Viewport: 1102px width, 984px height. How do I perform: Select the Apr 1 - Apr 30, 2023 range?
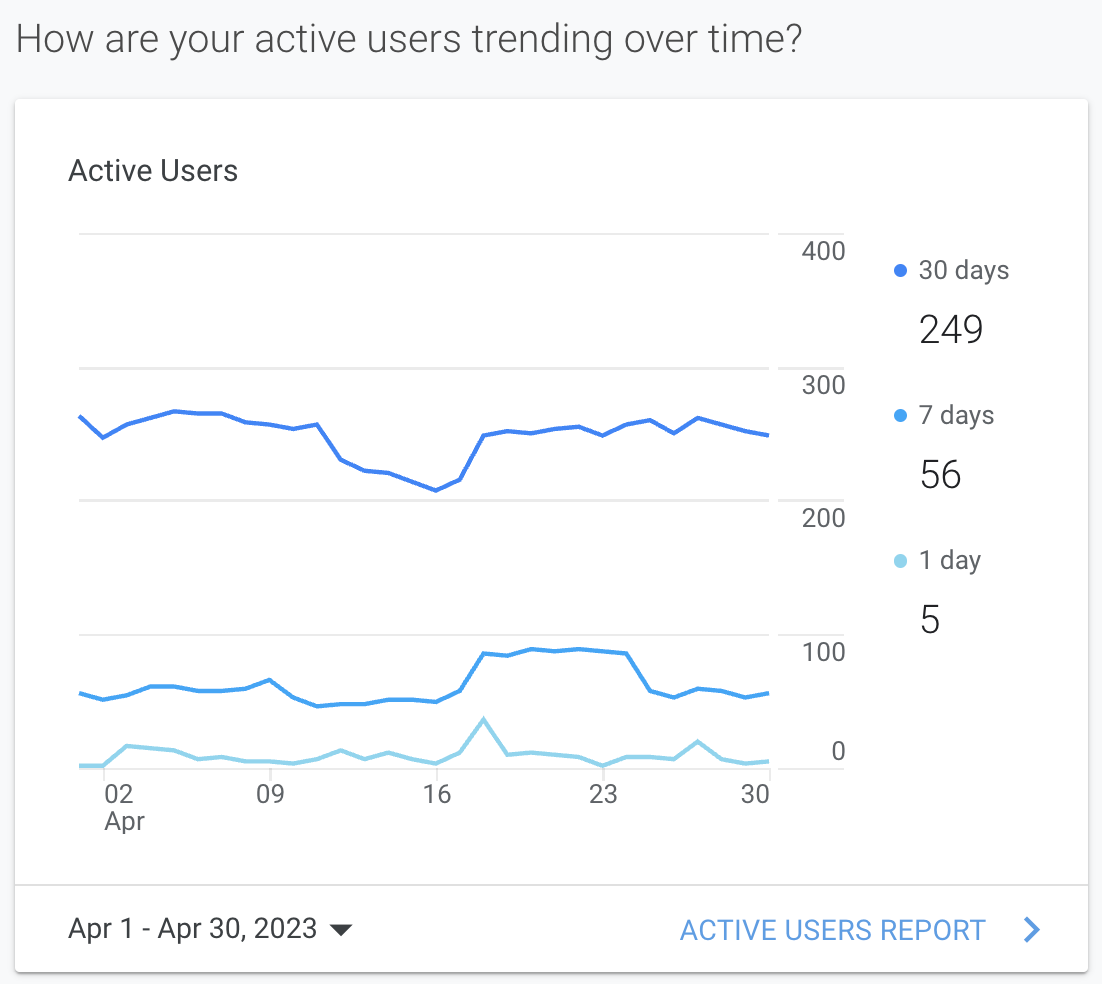(192, 929)
